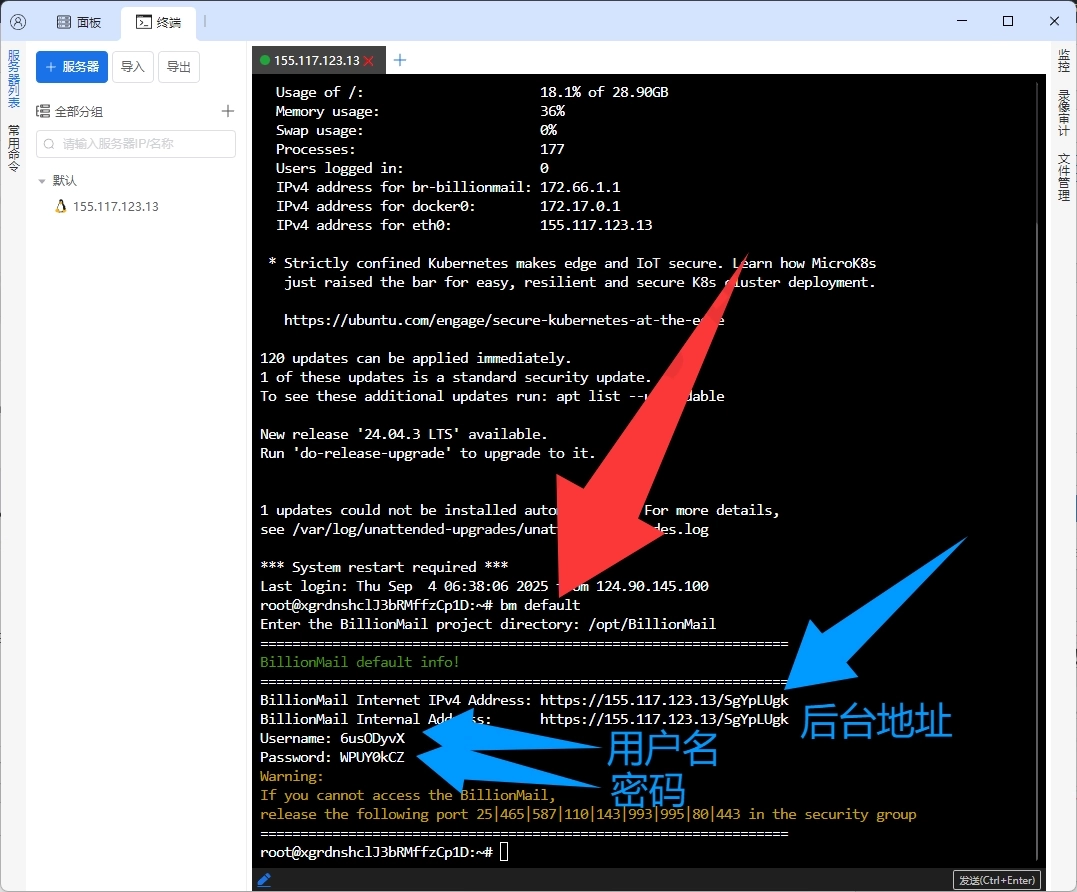
Task: Click the 发送(Ctrl+Enter) send button
Action: pos(997,880)
